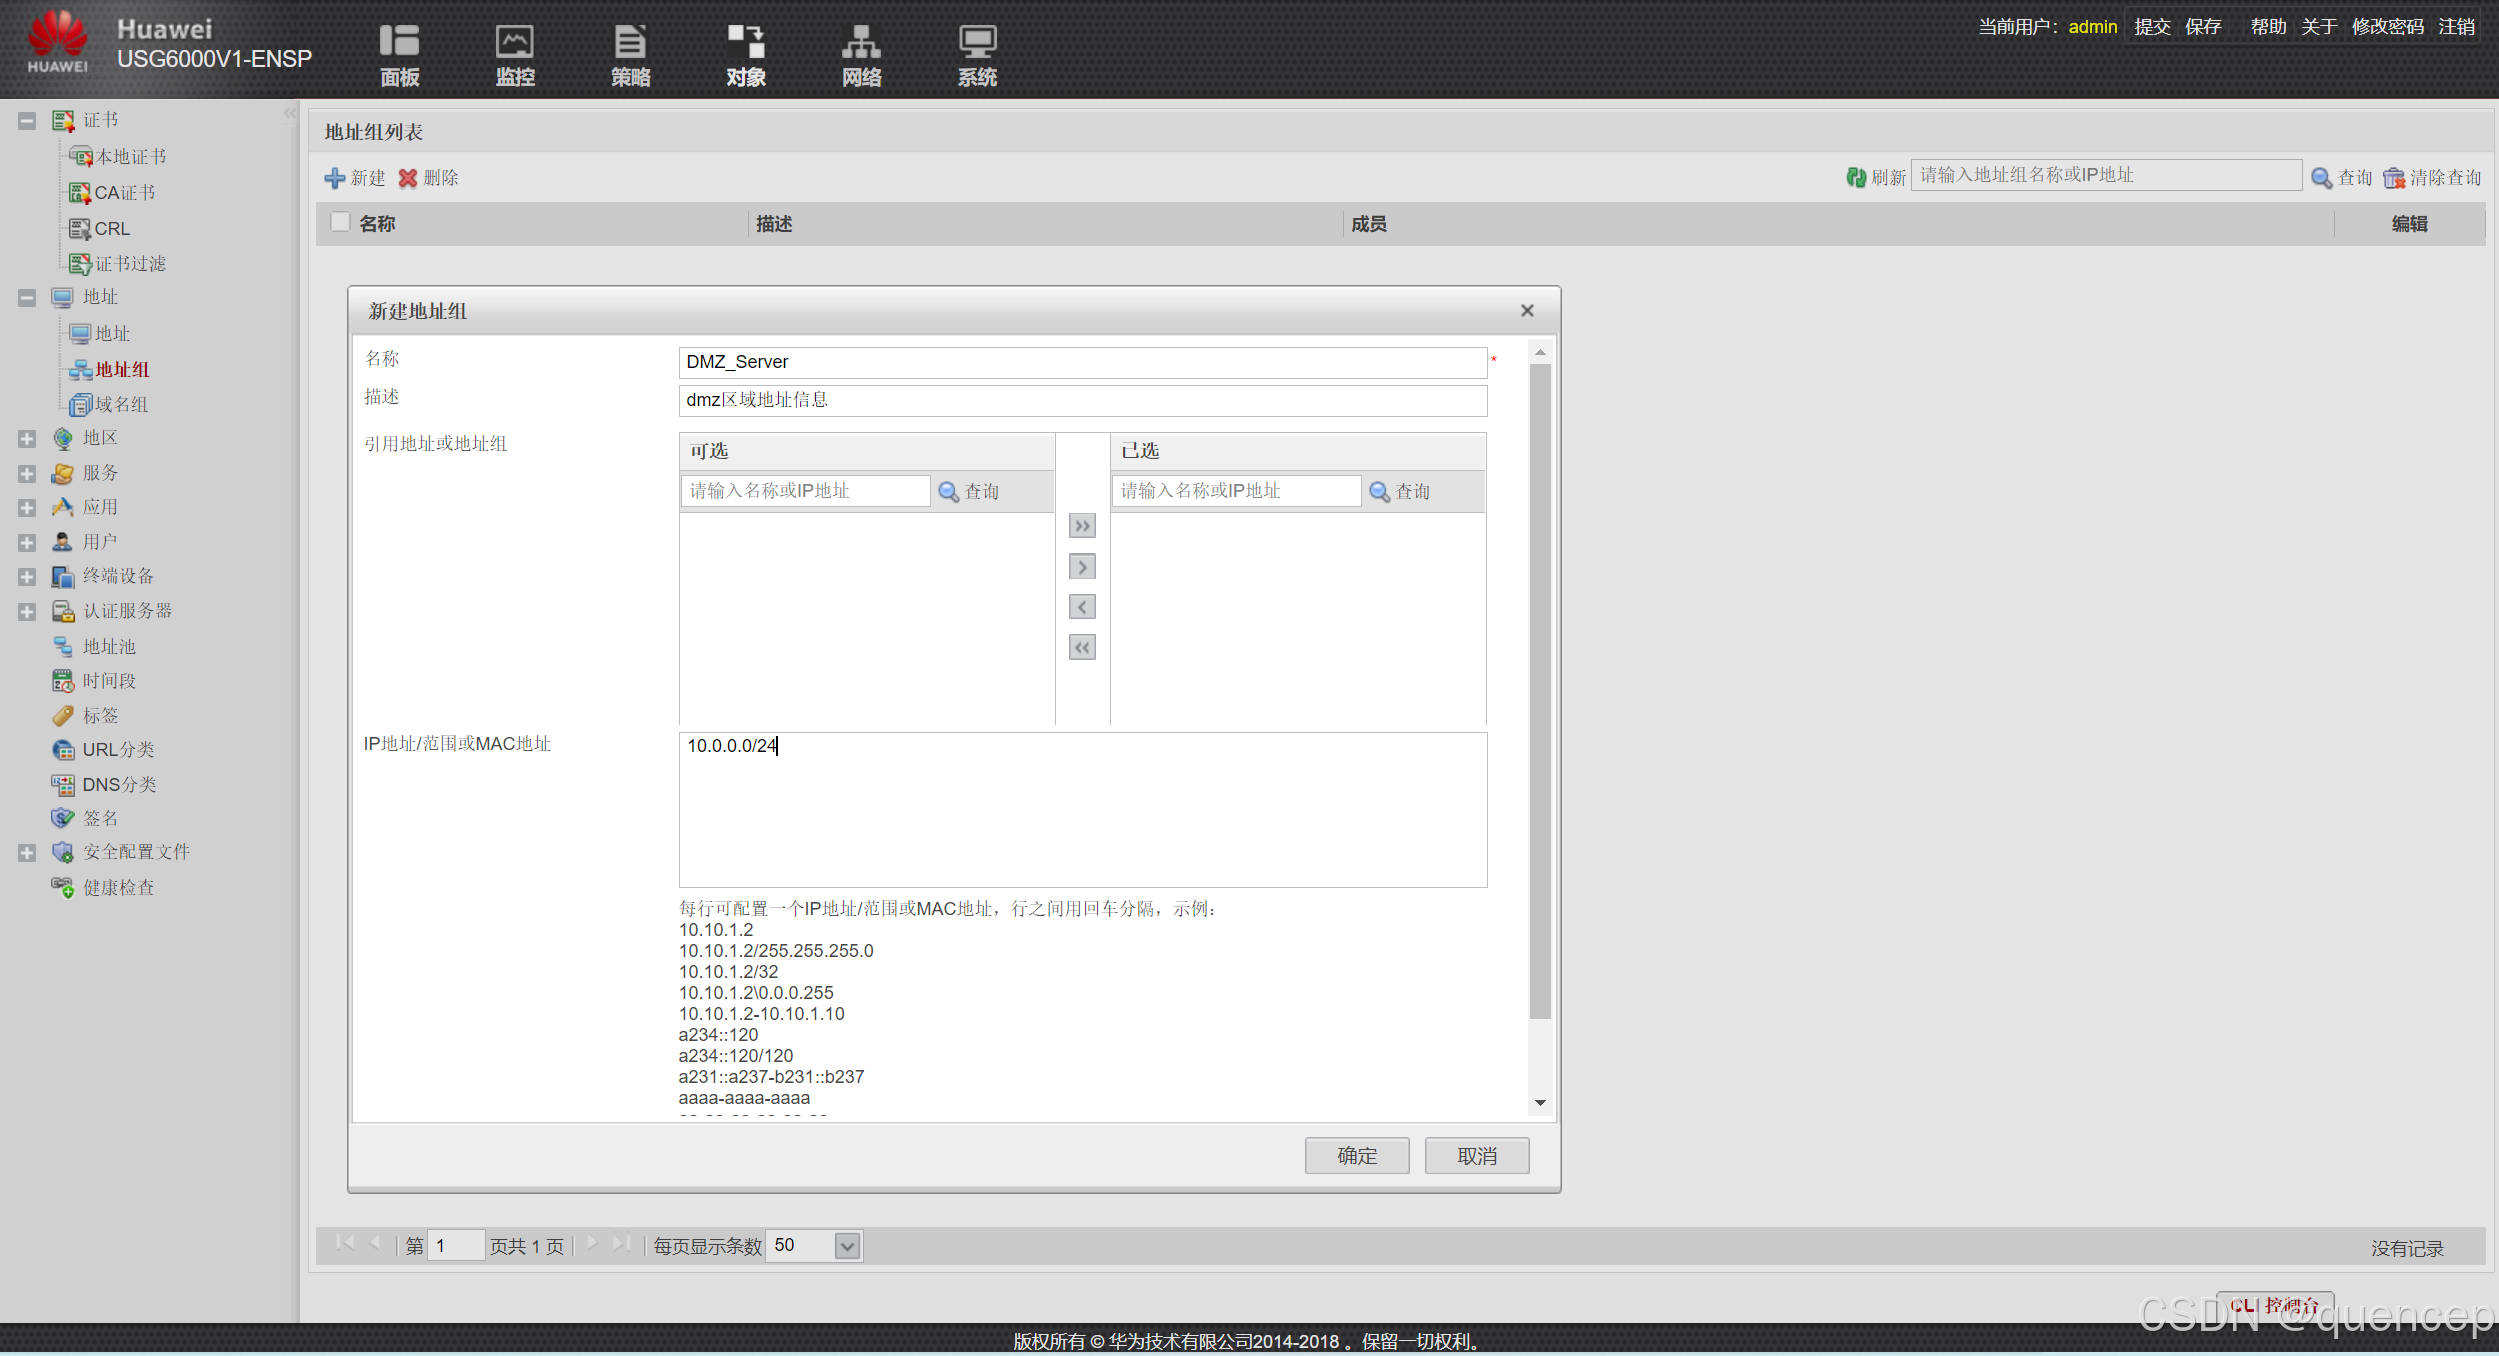Screen dimensions: 2499x1356
Task: Click the 清除查询 clear query icon
Action: (x=2394, y=177)
